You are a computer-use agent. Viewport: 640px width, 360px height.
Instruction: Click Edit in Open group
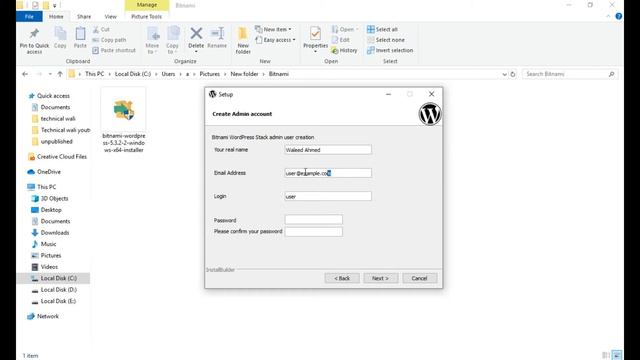(341, 40)
